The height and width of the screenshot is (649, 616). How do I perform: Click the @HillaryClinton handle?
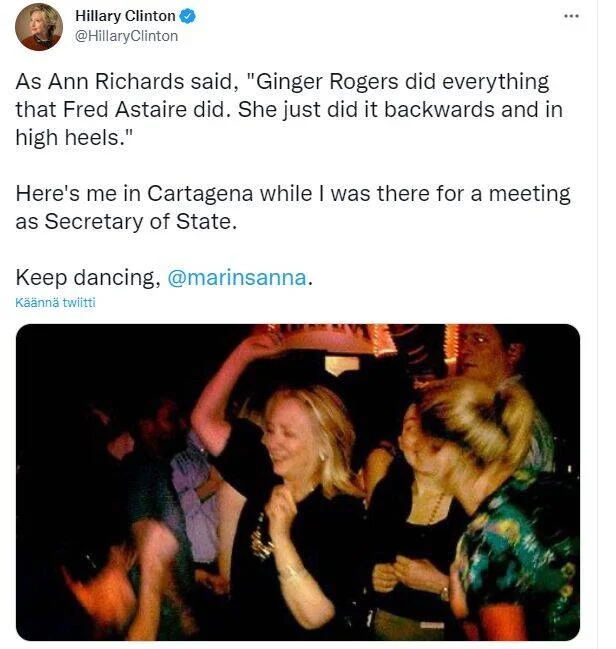[x=127, y=36]
